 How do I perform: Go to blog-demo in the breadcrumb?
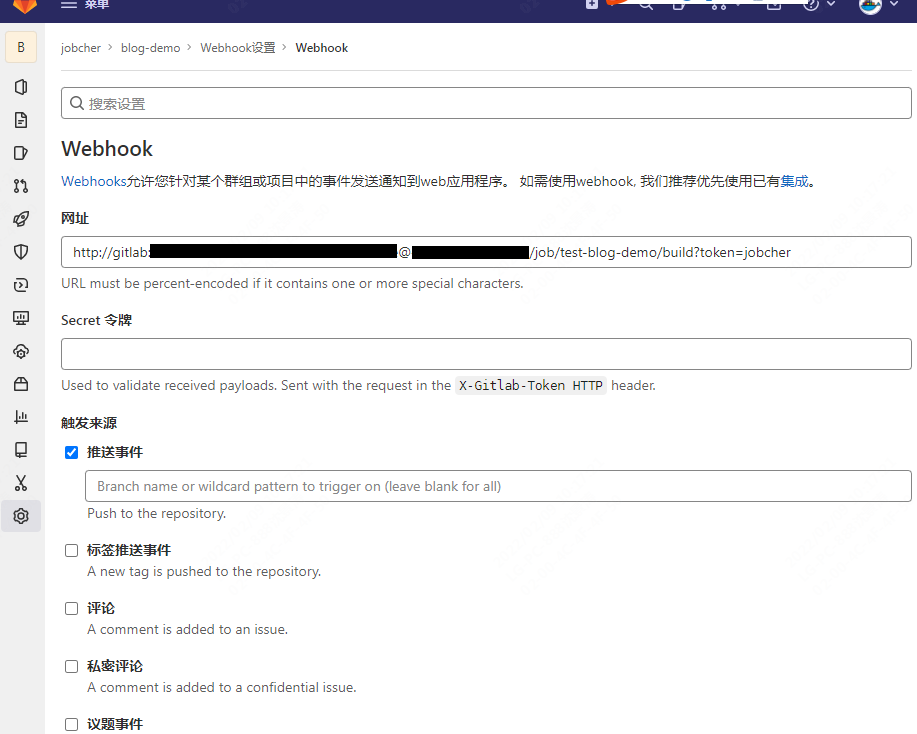(x=150, y=47)
